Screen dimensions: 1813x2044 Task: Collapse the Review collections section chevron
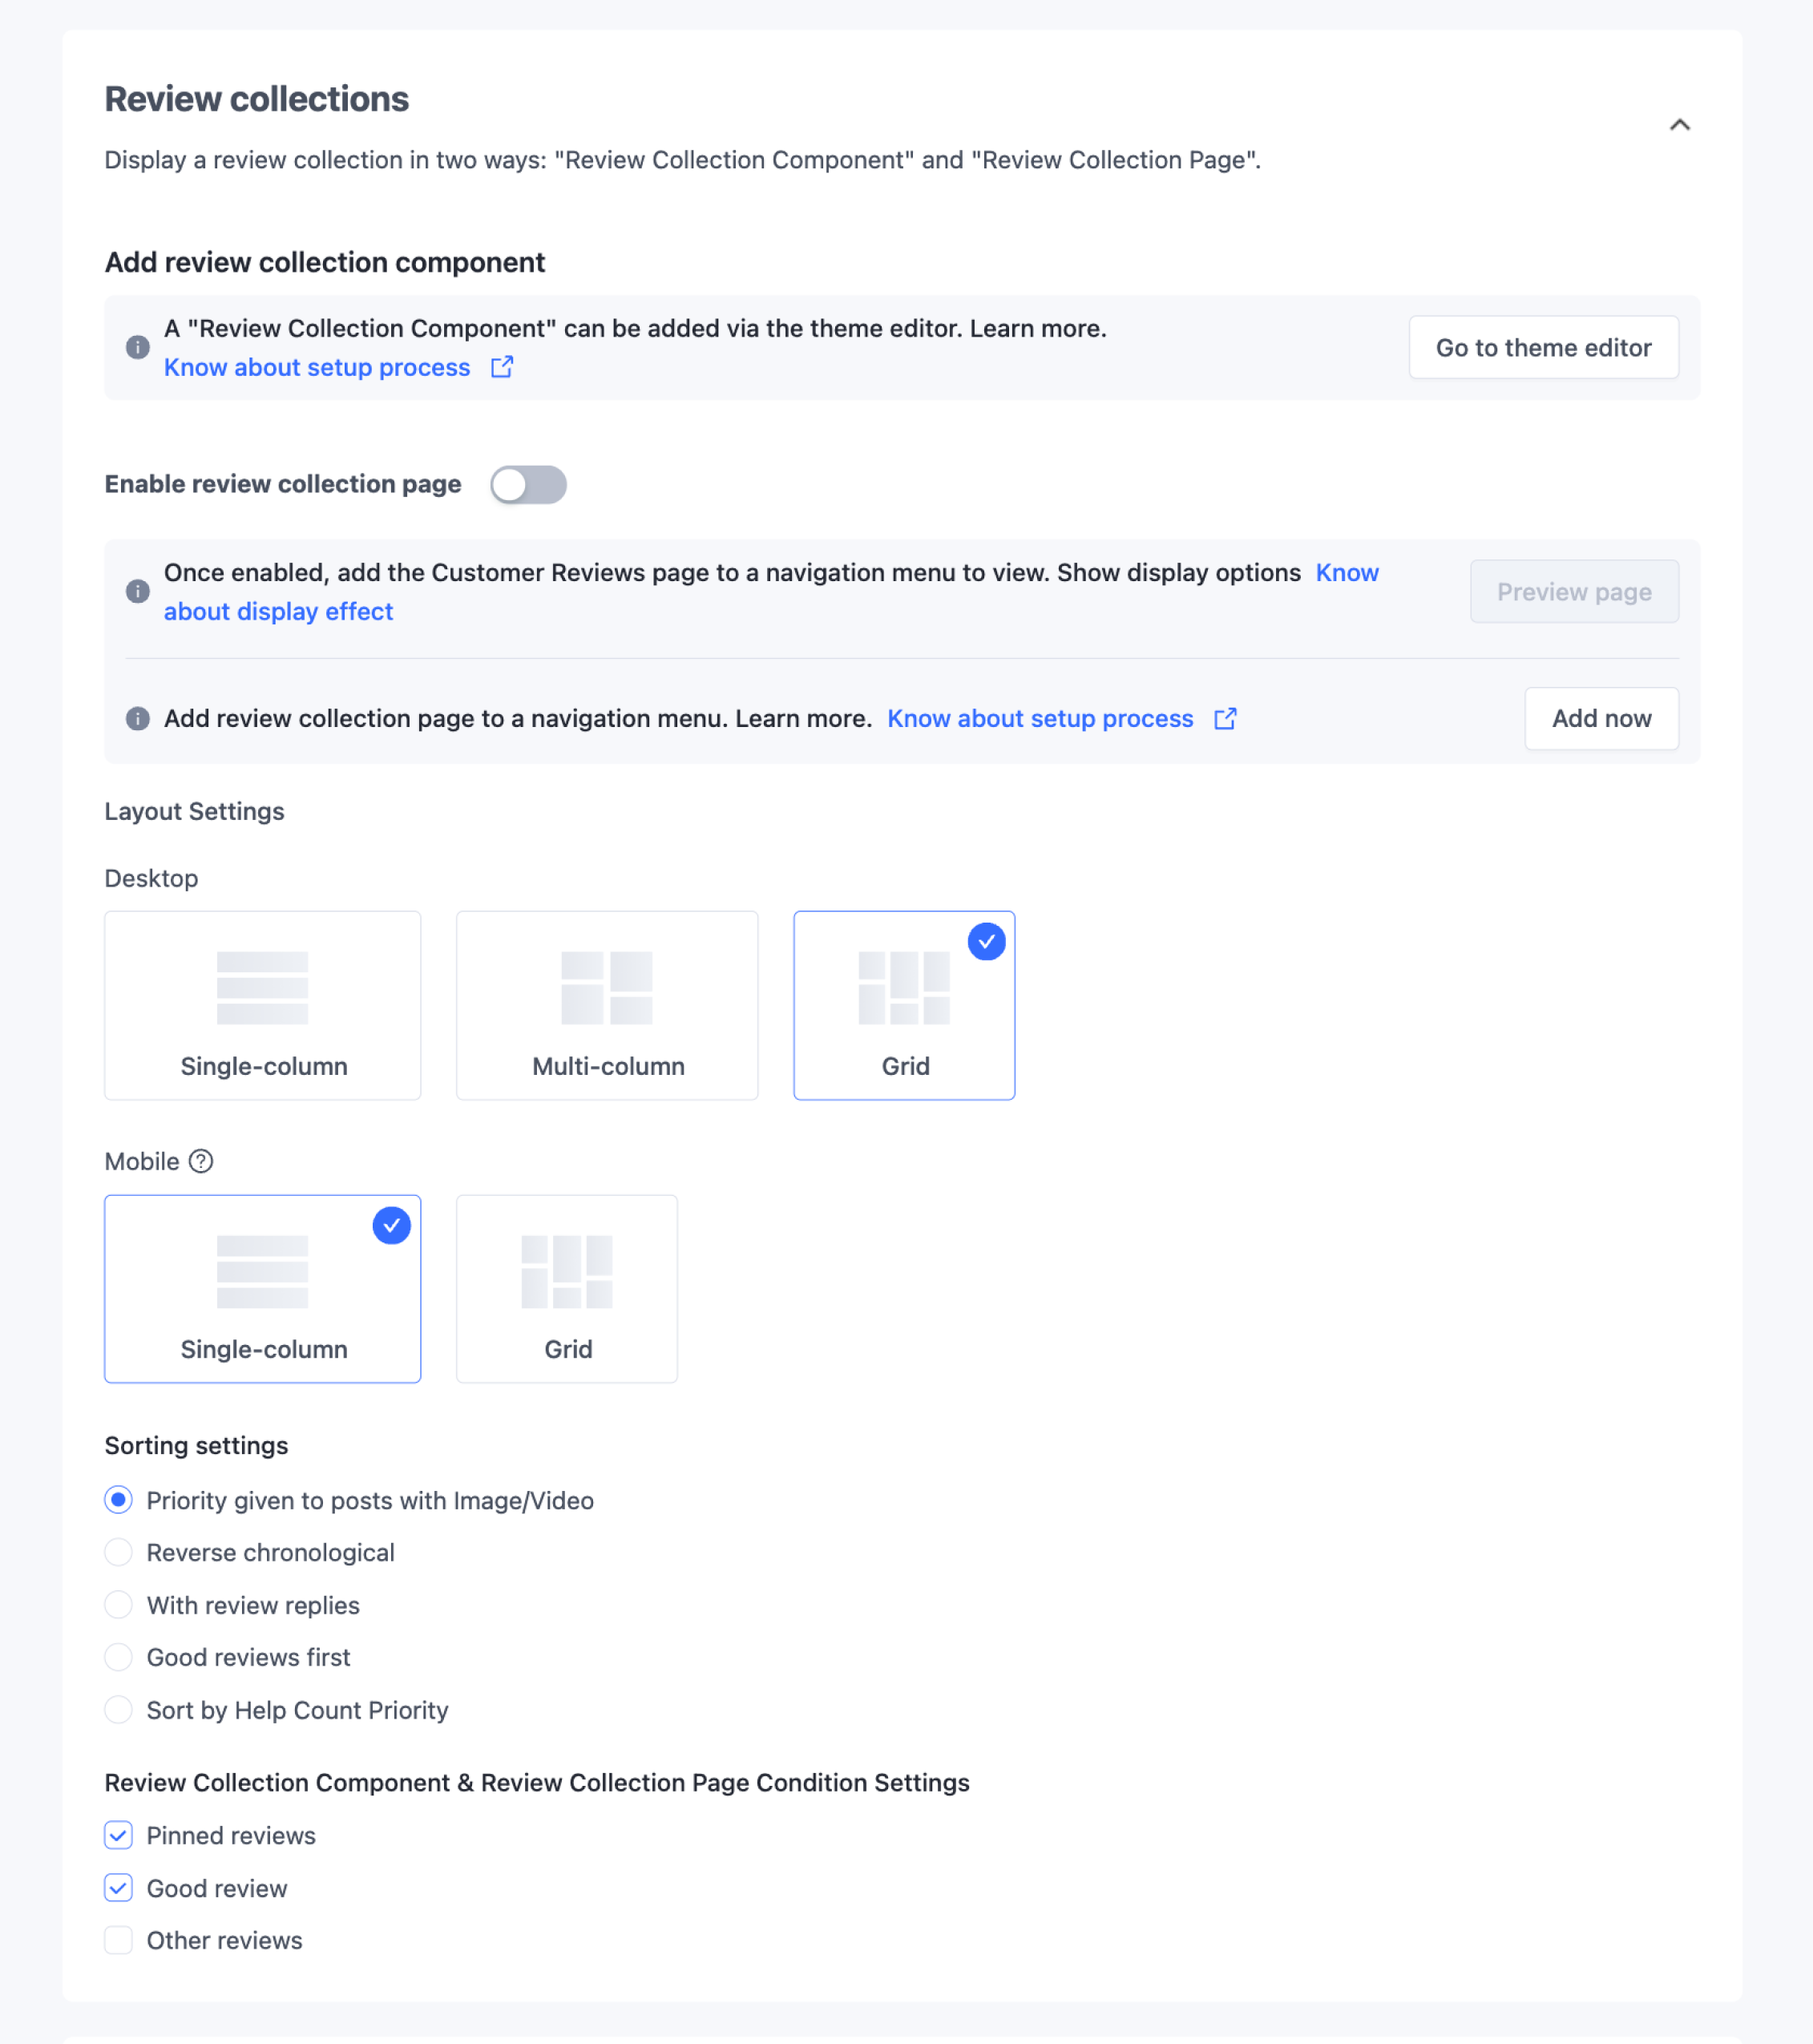(1679, 125)
